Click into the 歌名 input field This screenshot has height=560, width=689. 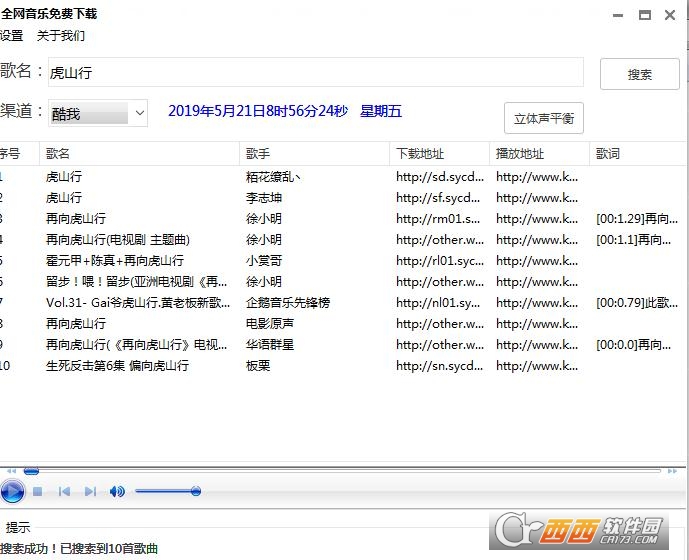(x=315, y=72)
